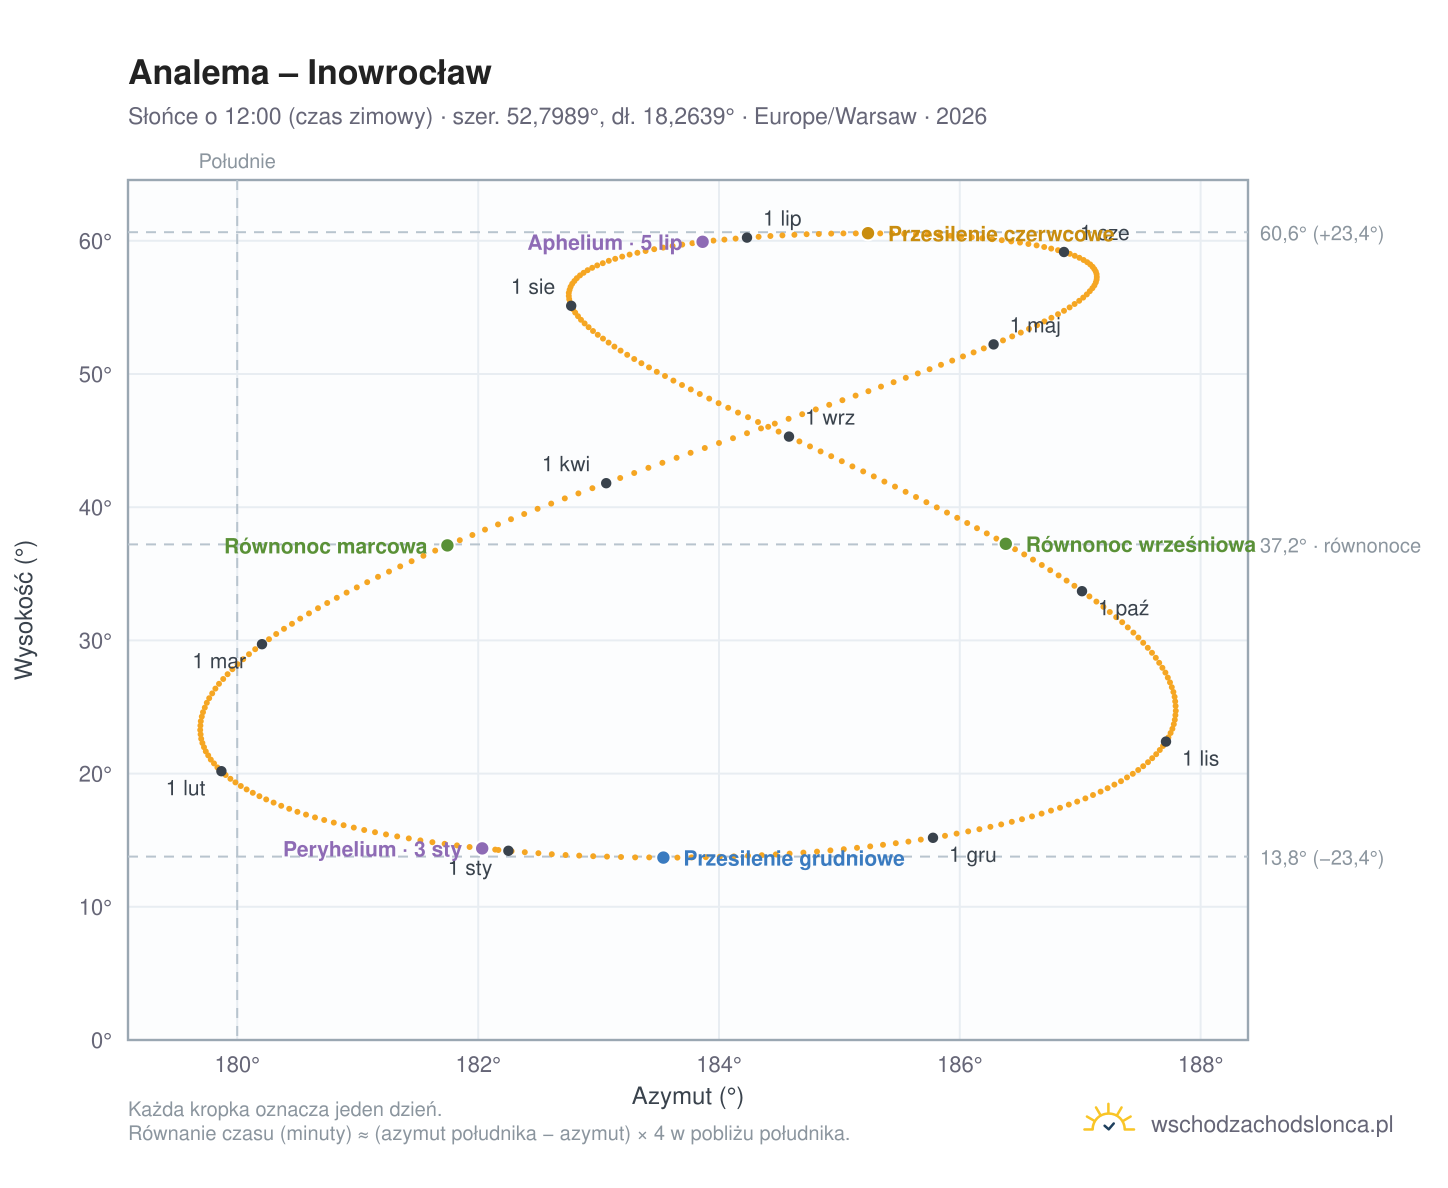Click the Przesilenie grudniowe blue dot
Image resolution: width=1448 pixels, height=1188 pixels.
(x=663, y=858)
